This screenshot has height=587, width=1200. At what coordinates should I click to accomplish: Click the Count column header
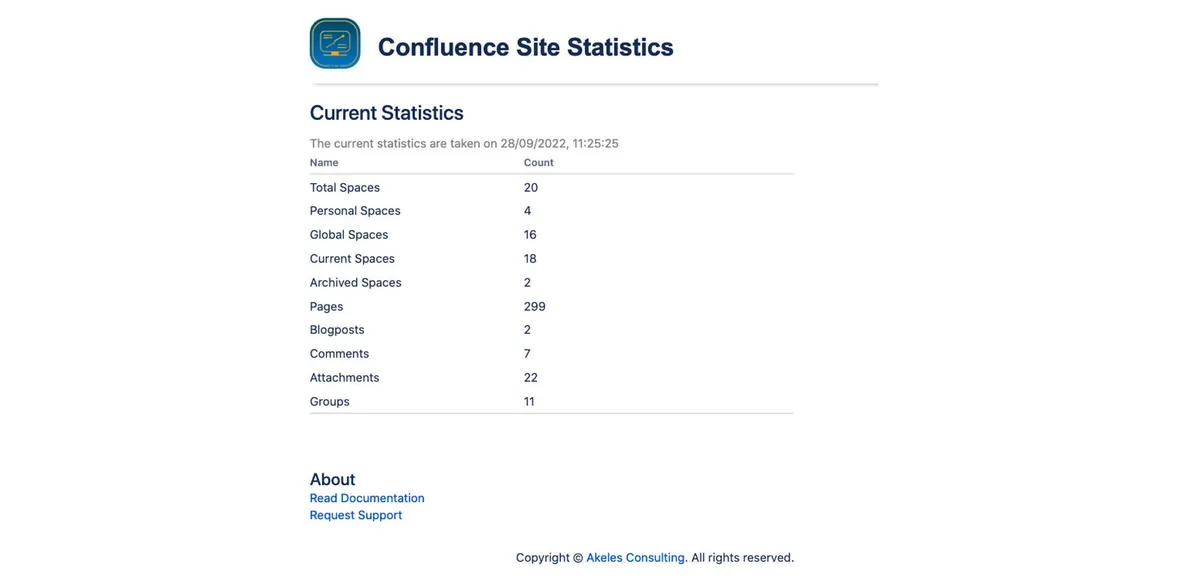tap(539, 162)
